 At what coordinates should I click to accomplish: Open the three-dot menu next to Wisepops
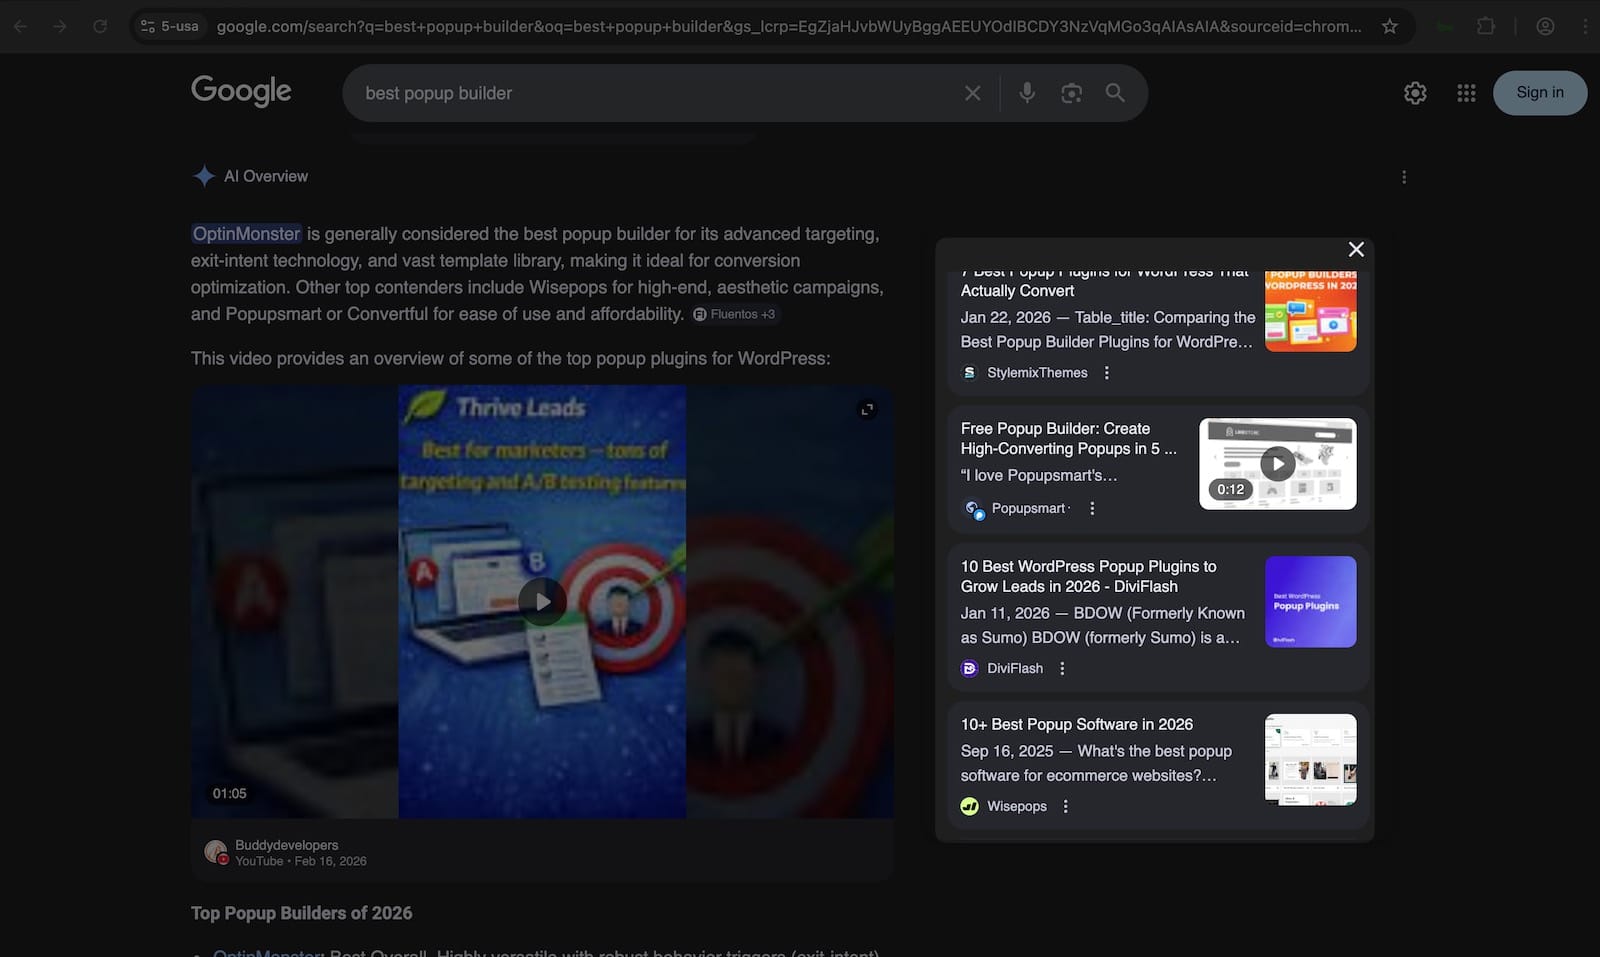point(1065,805)
